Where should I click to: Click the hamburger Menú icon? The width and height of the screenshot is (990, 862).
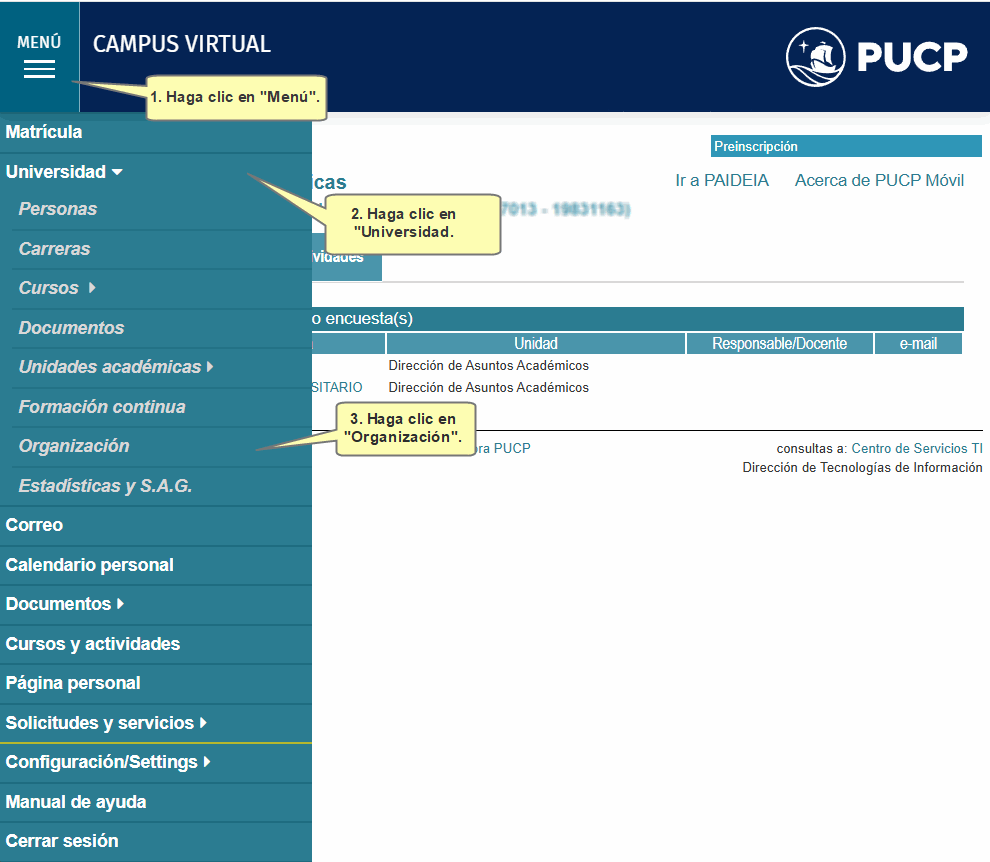coord(39,68)
